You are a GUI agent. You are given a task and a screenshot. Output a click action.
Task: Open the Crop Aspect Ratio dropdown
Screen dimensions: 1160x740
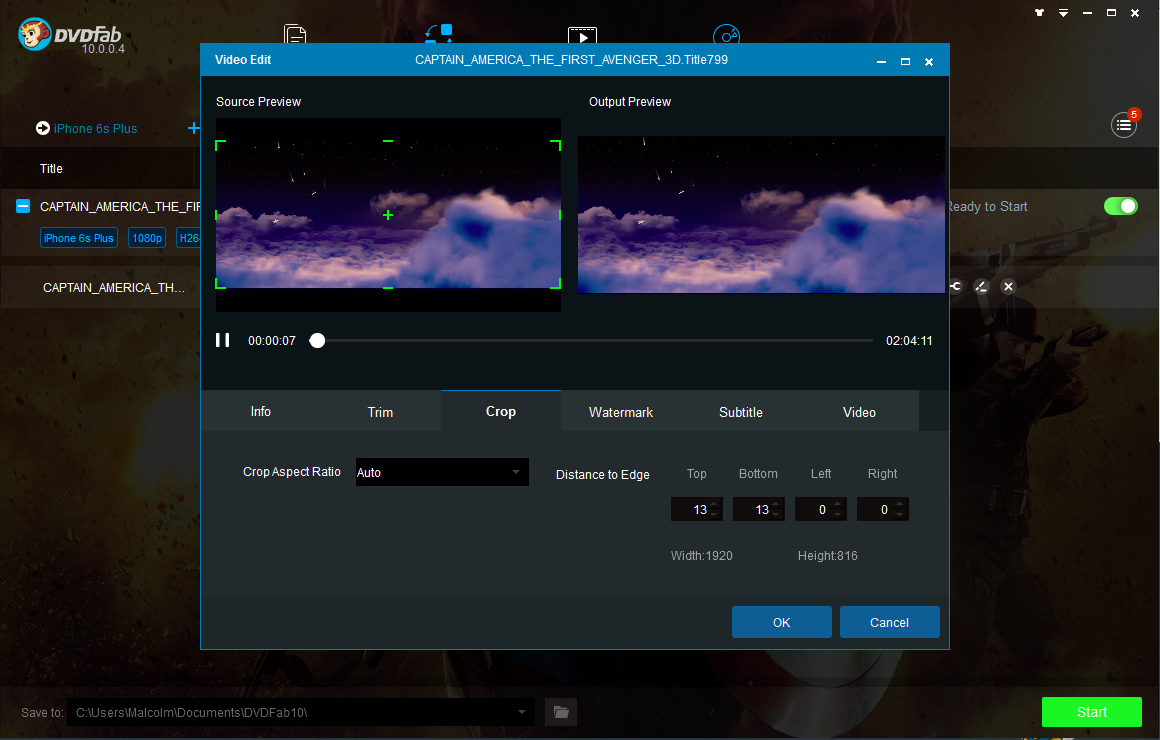click(442, 472)
